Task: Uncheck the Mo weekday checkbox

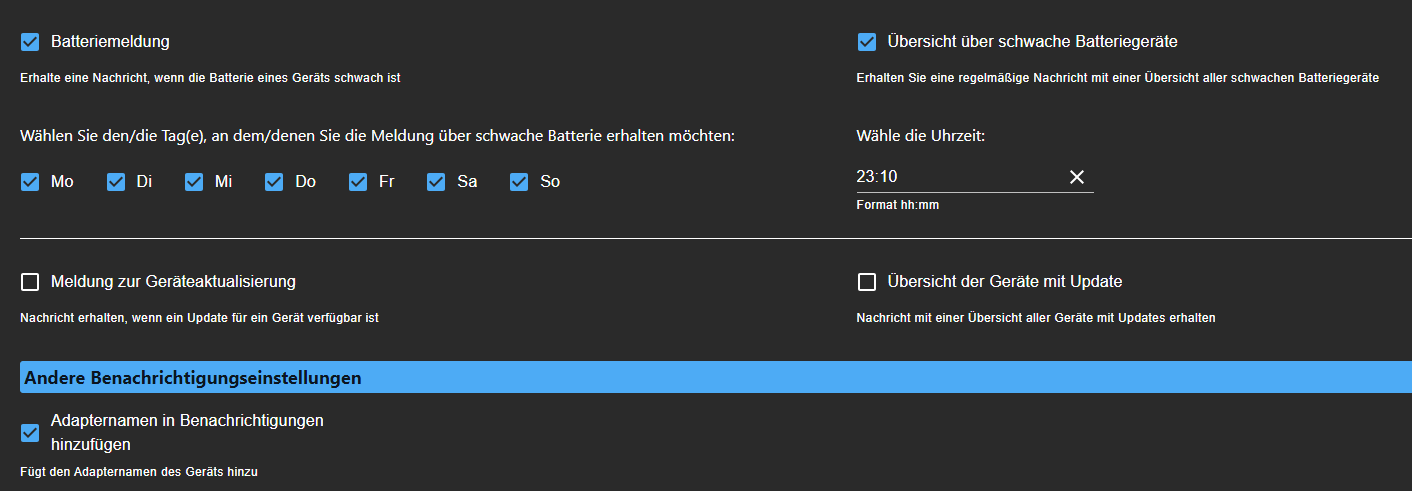Action: pyautogui.click(x=30, y=182)
